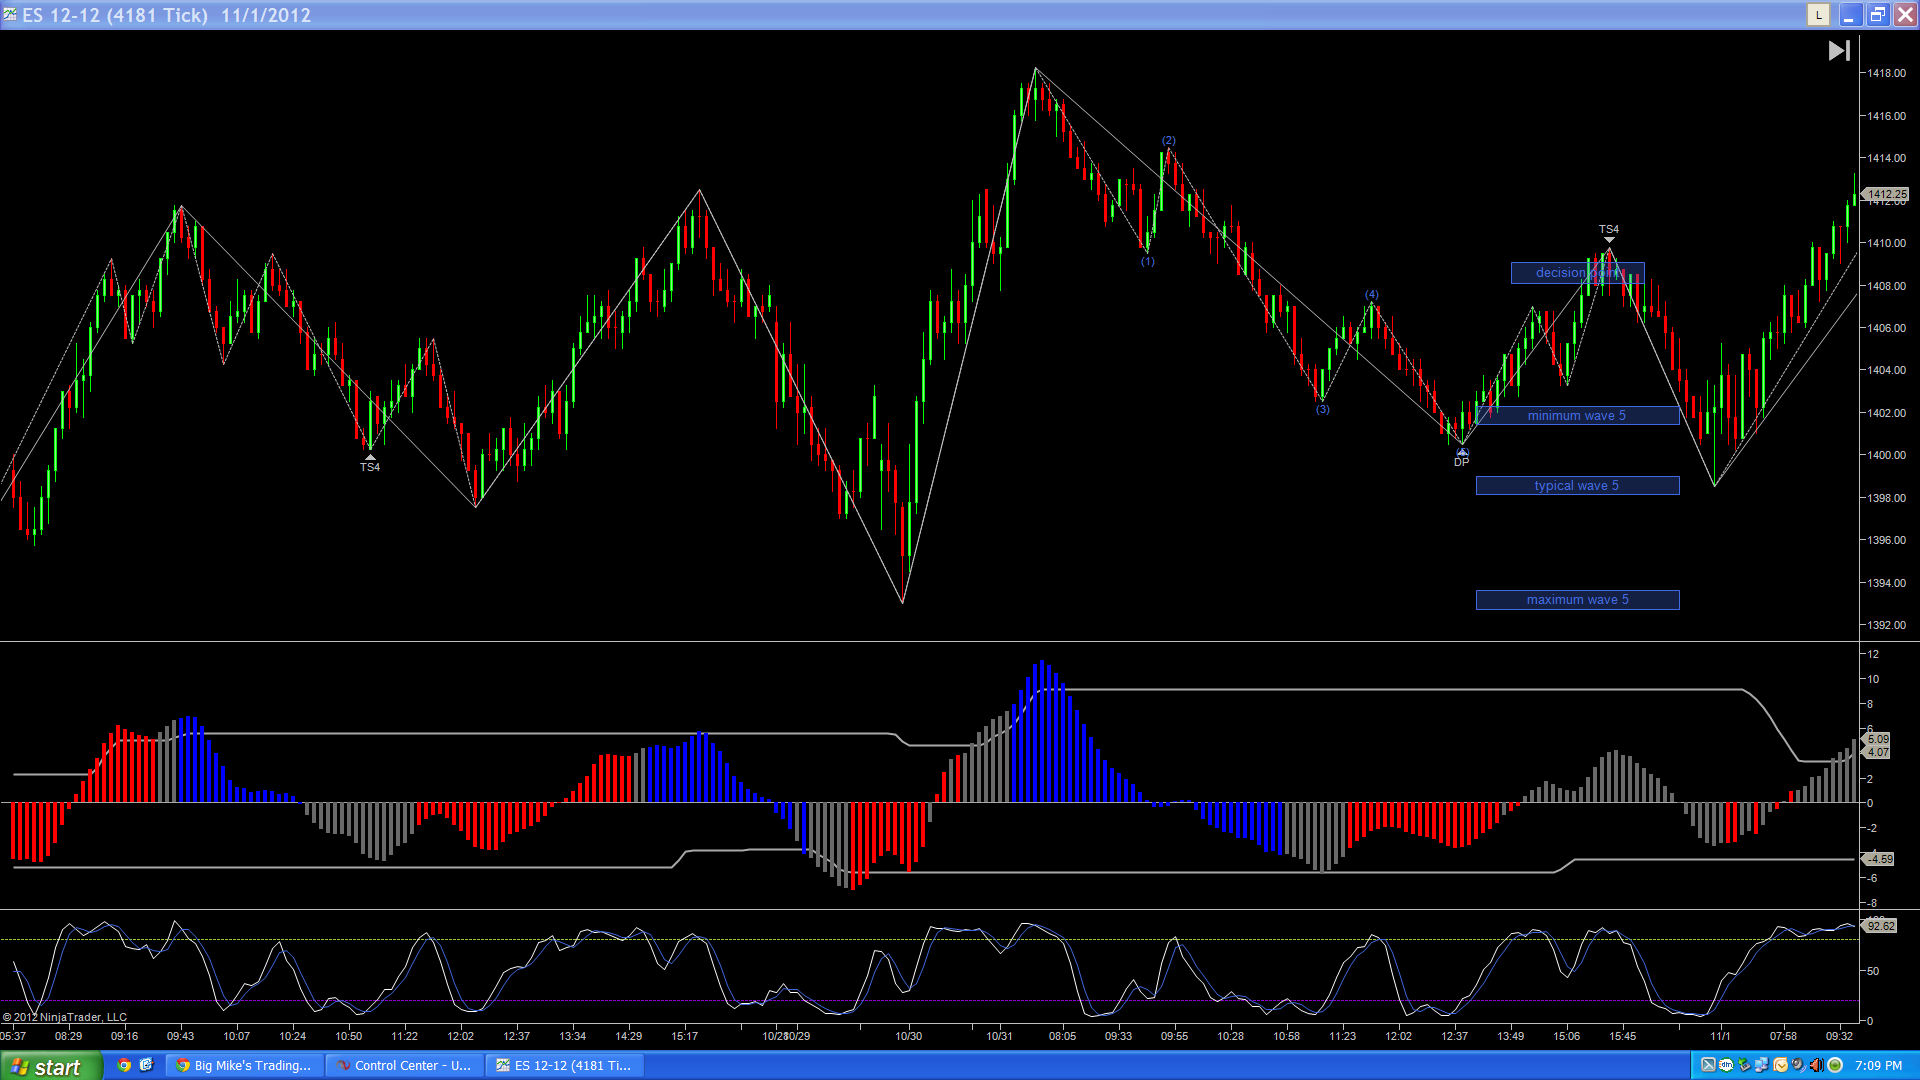Click the DP marker under the low
The image size is (1920, 1080).
point(1462,462)
